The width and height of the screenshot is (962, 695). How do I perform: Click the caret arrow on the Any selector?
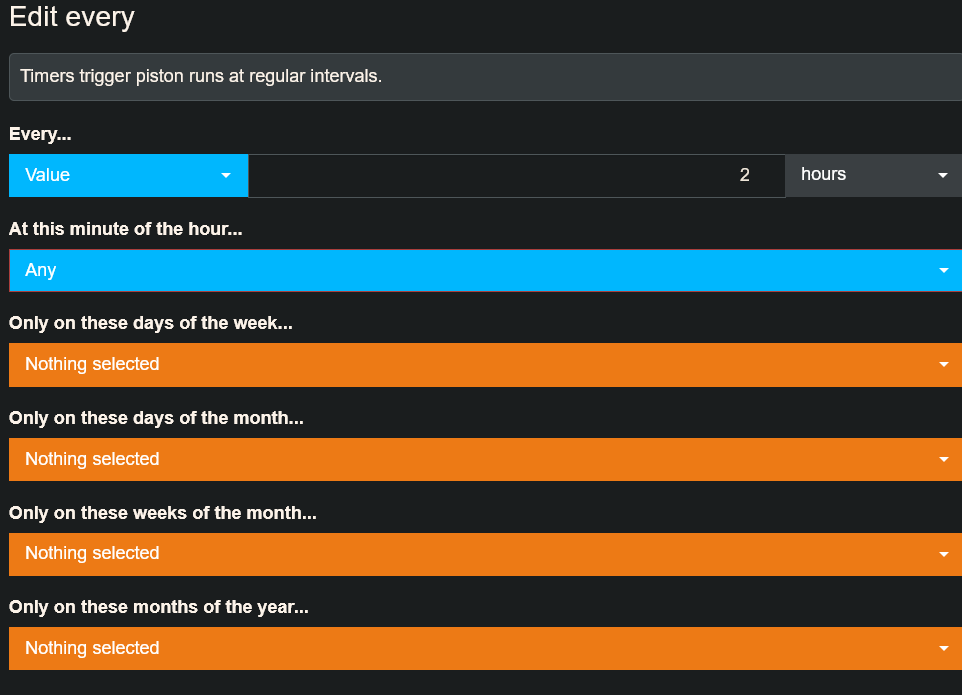(944, 271)
